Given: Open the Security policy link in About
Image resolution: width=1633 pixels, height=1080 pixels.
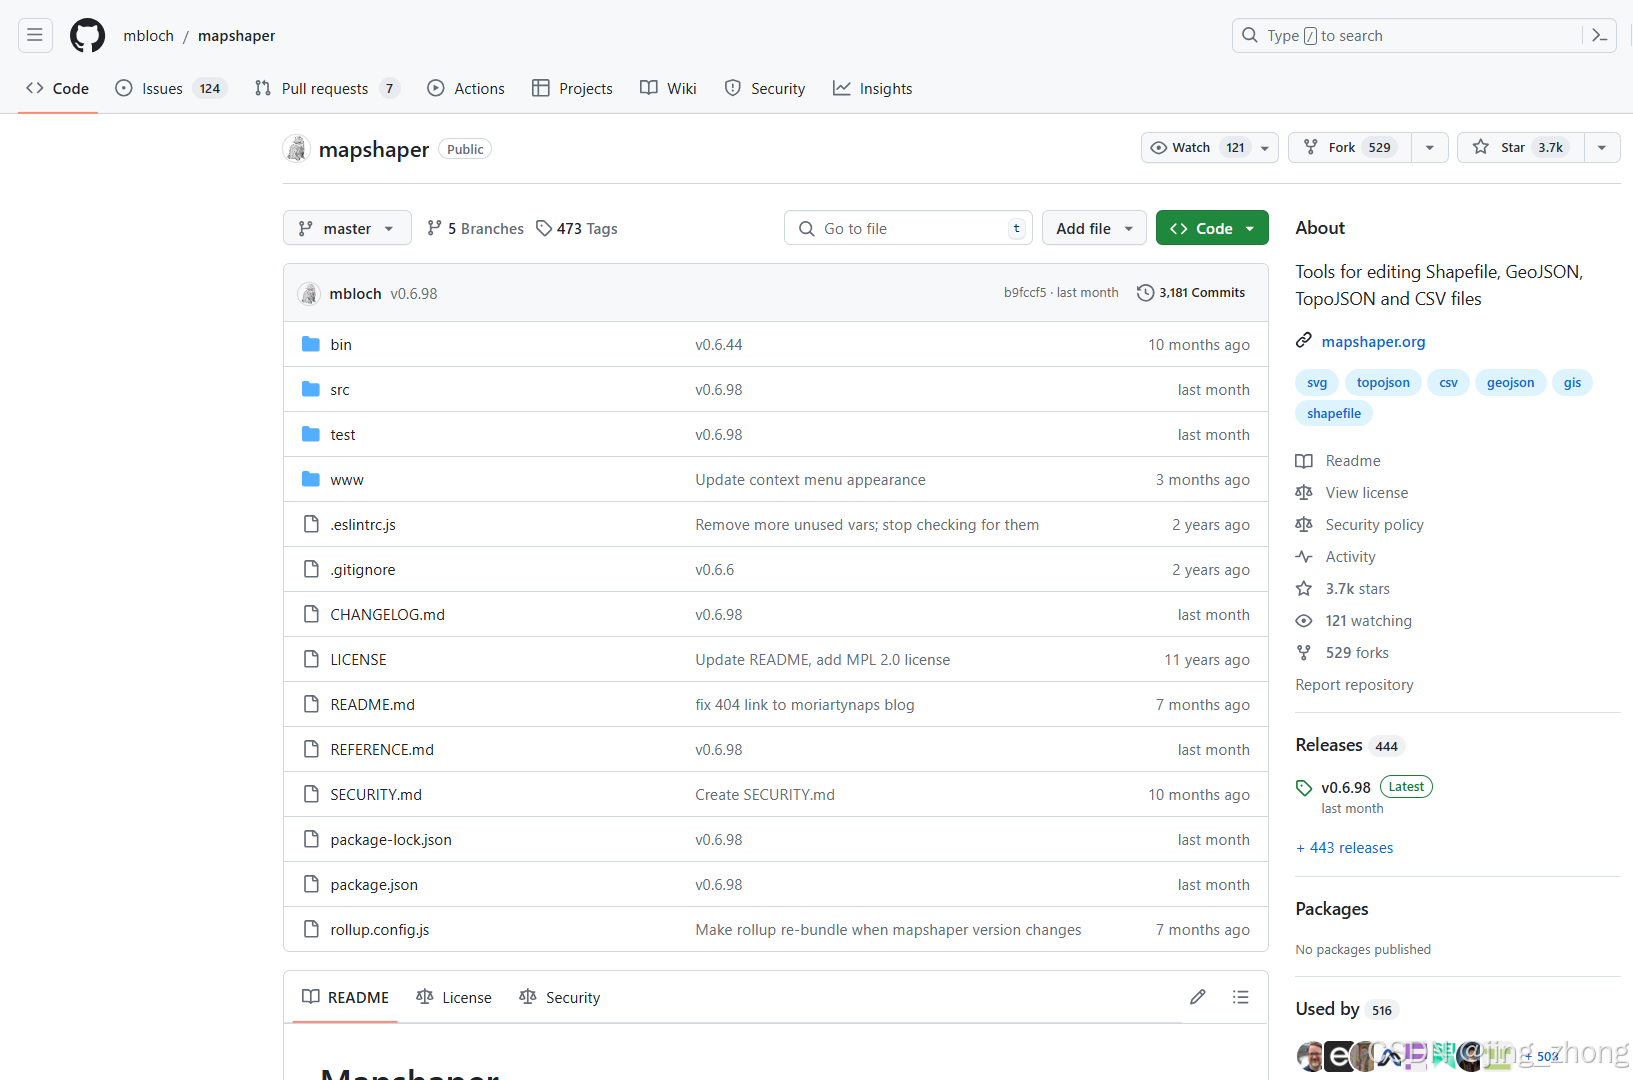Looking at the screenshot, I should click(x=1374, y=525).
